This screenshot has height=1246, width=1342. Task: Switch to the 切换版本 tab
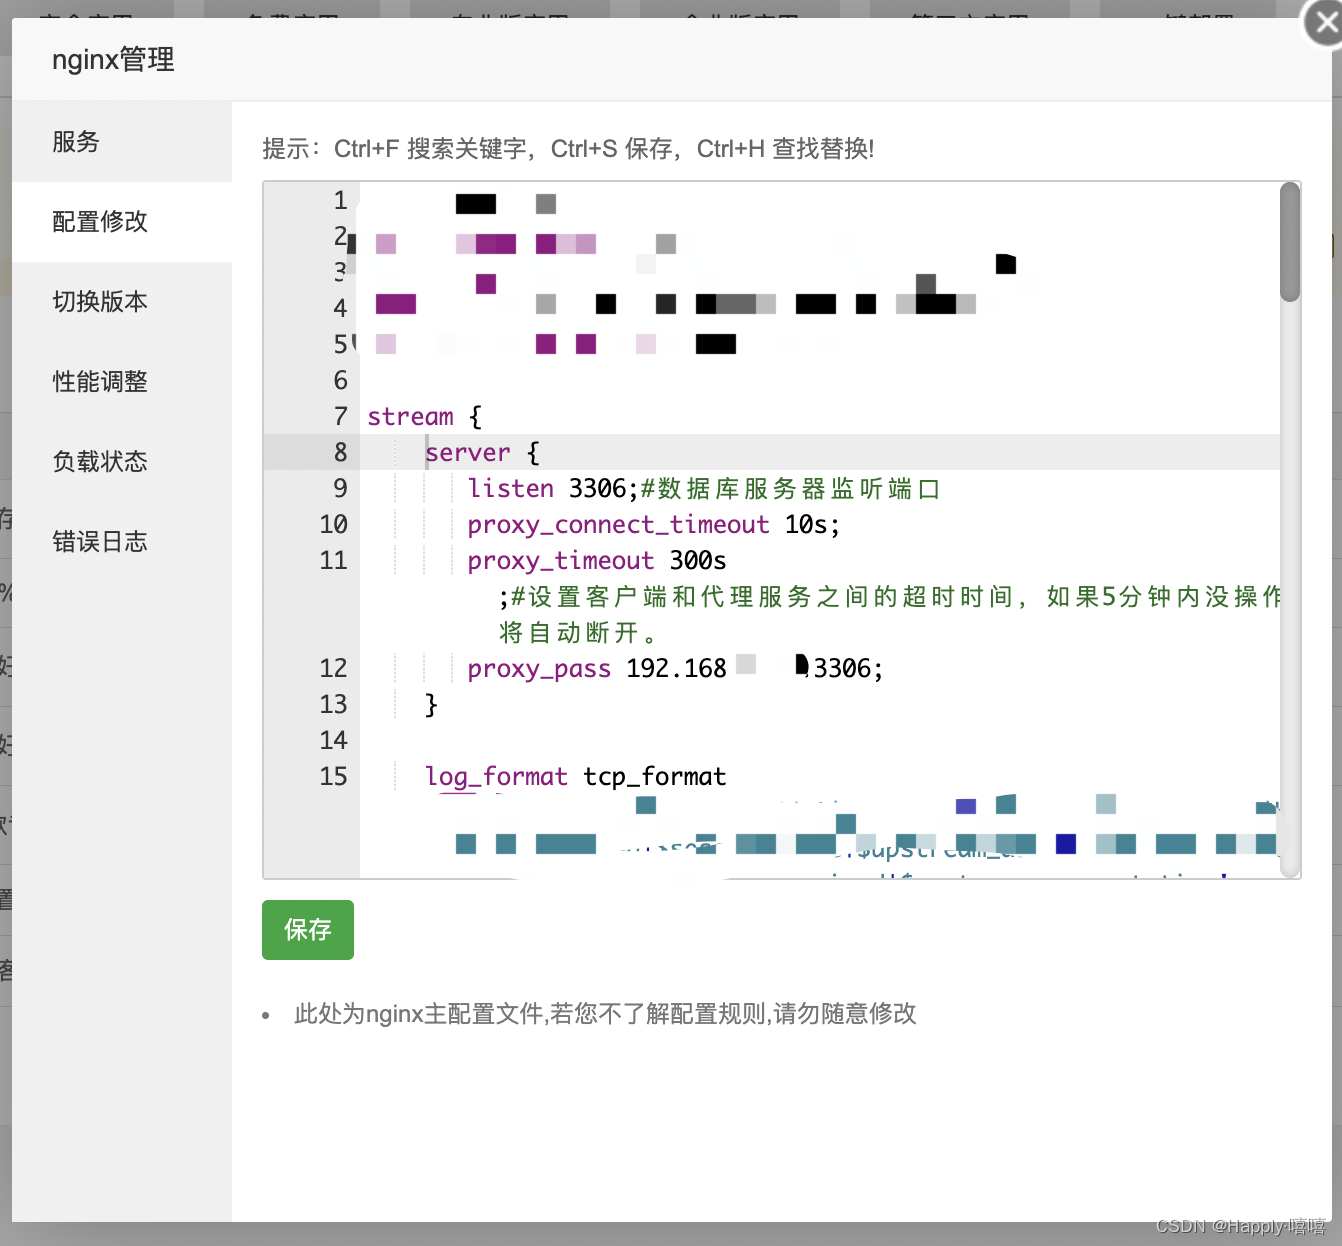tap(122, 302)
